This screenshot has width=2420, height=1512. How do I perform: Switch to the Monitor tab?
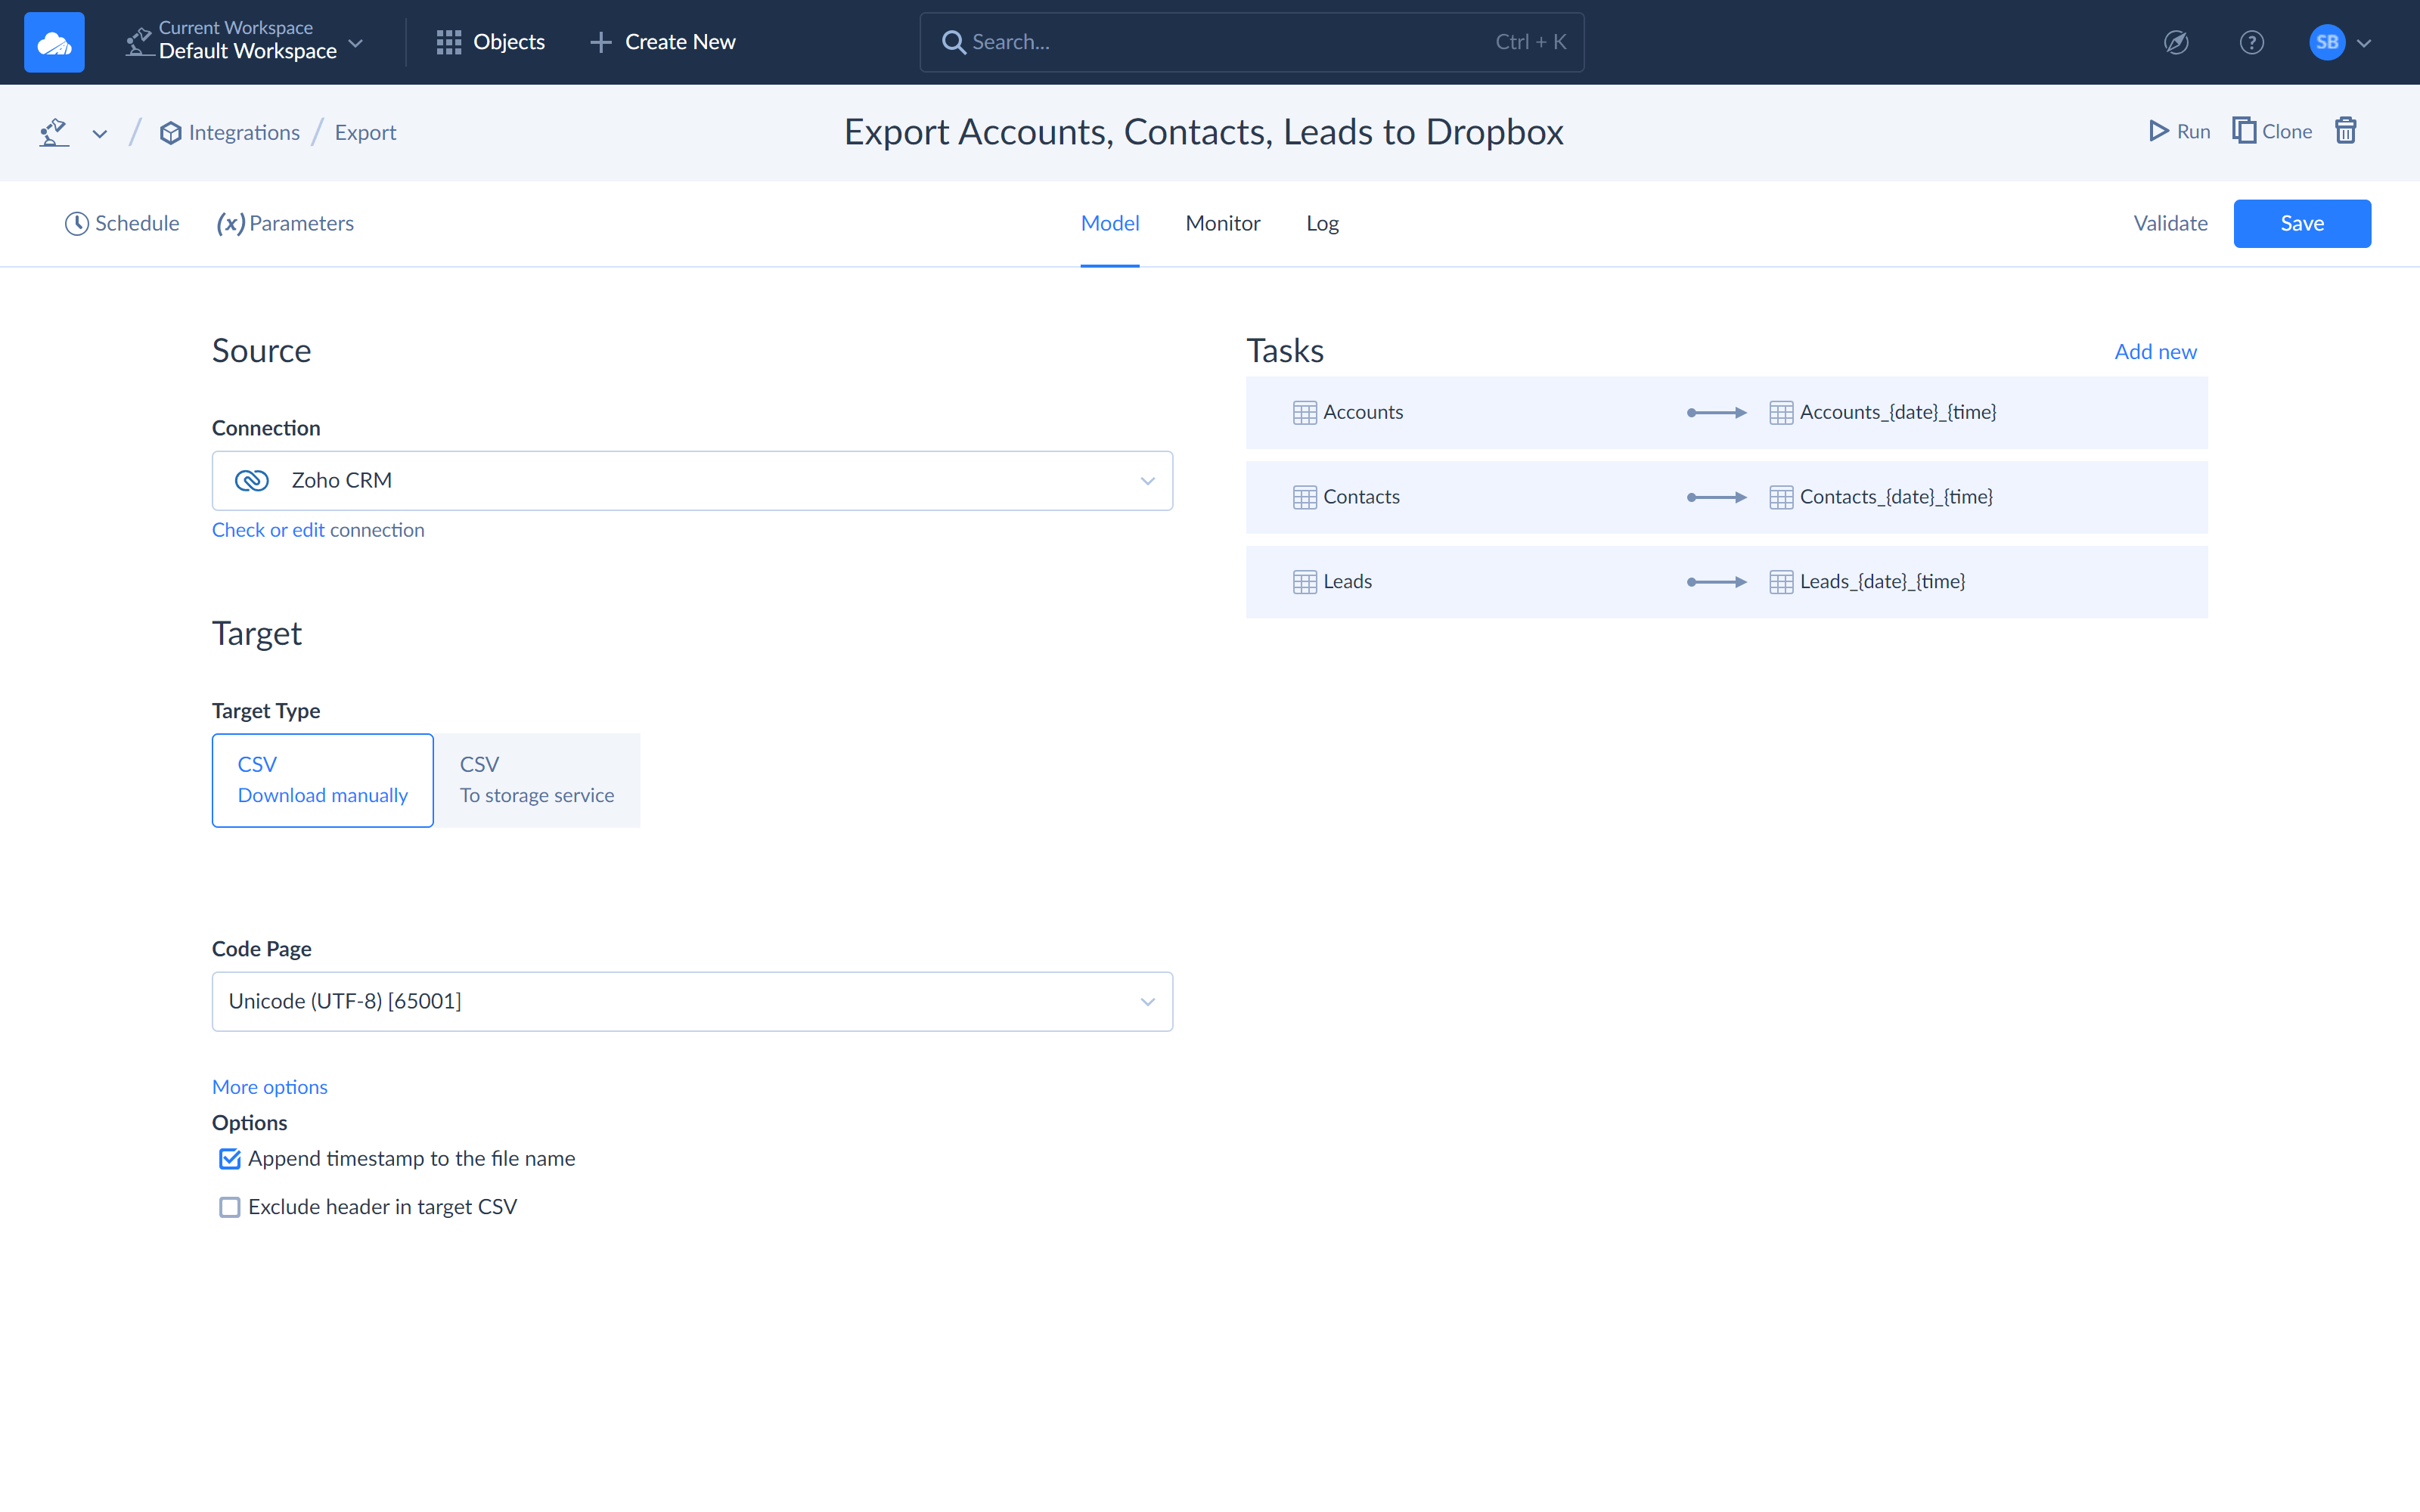pyautogui.click(x=1222, y=223)
